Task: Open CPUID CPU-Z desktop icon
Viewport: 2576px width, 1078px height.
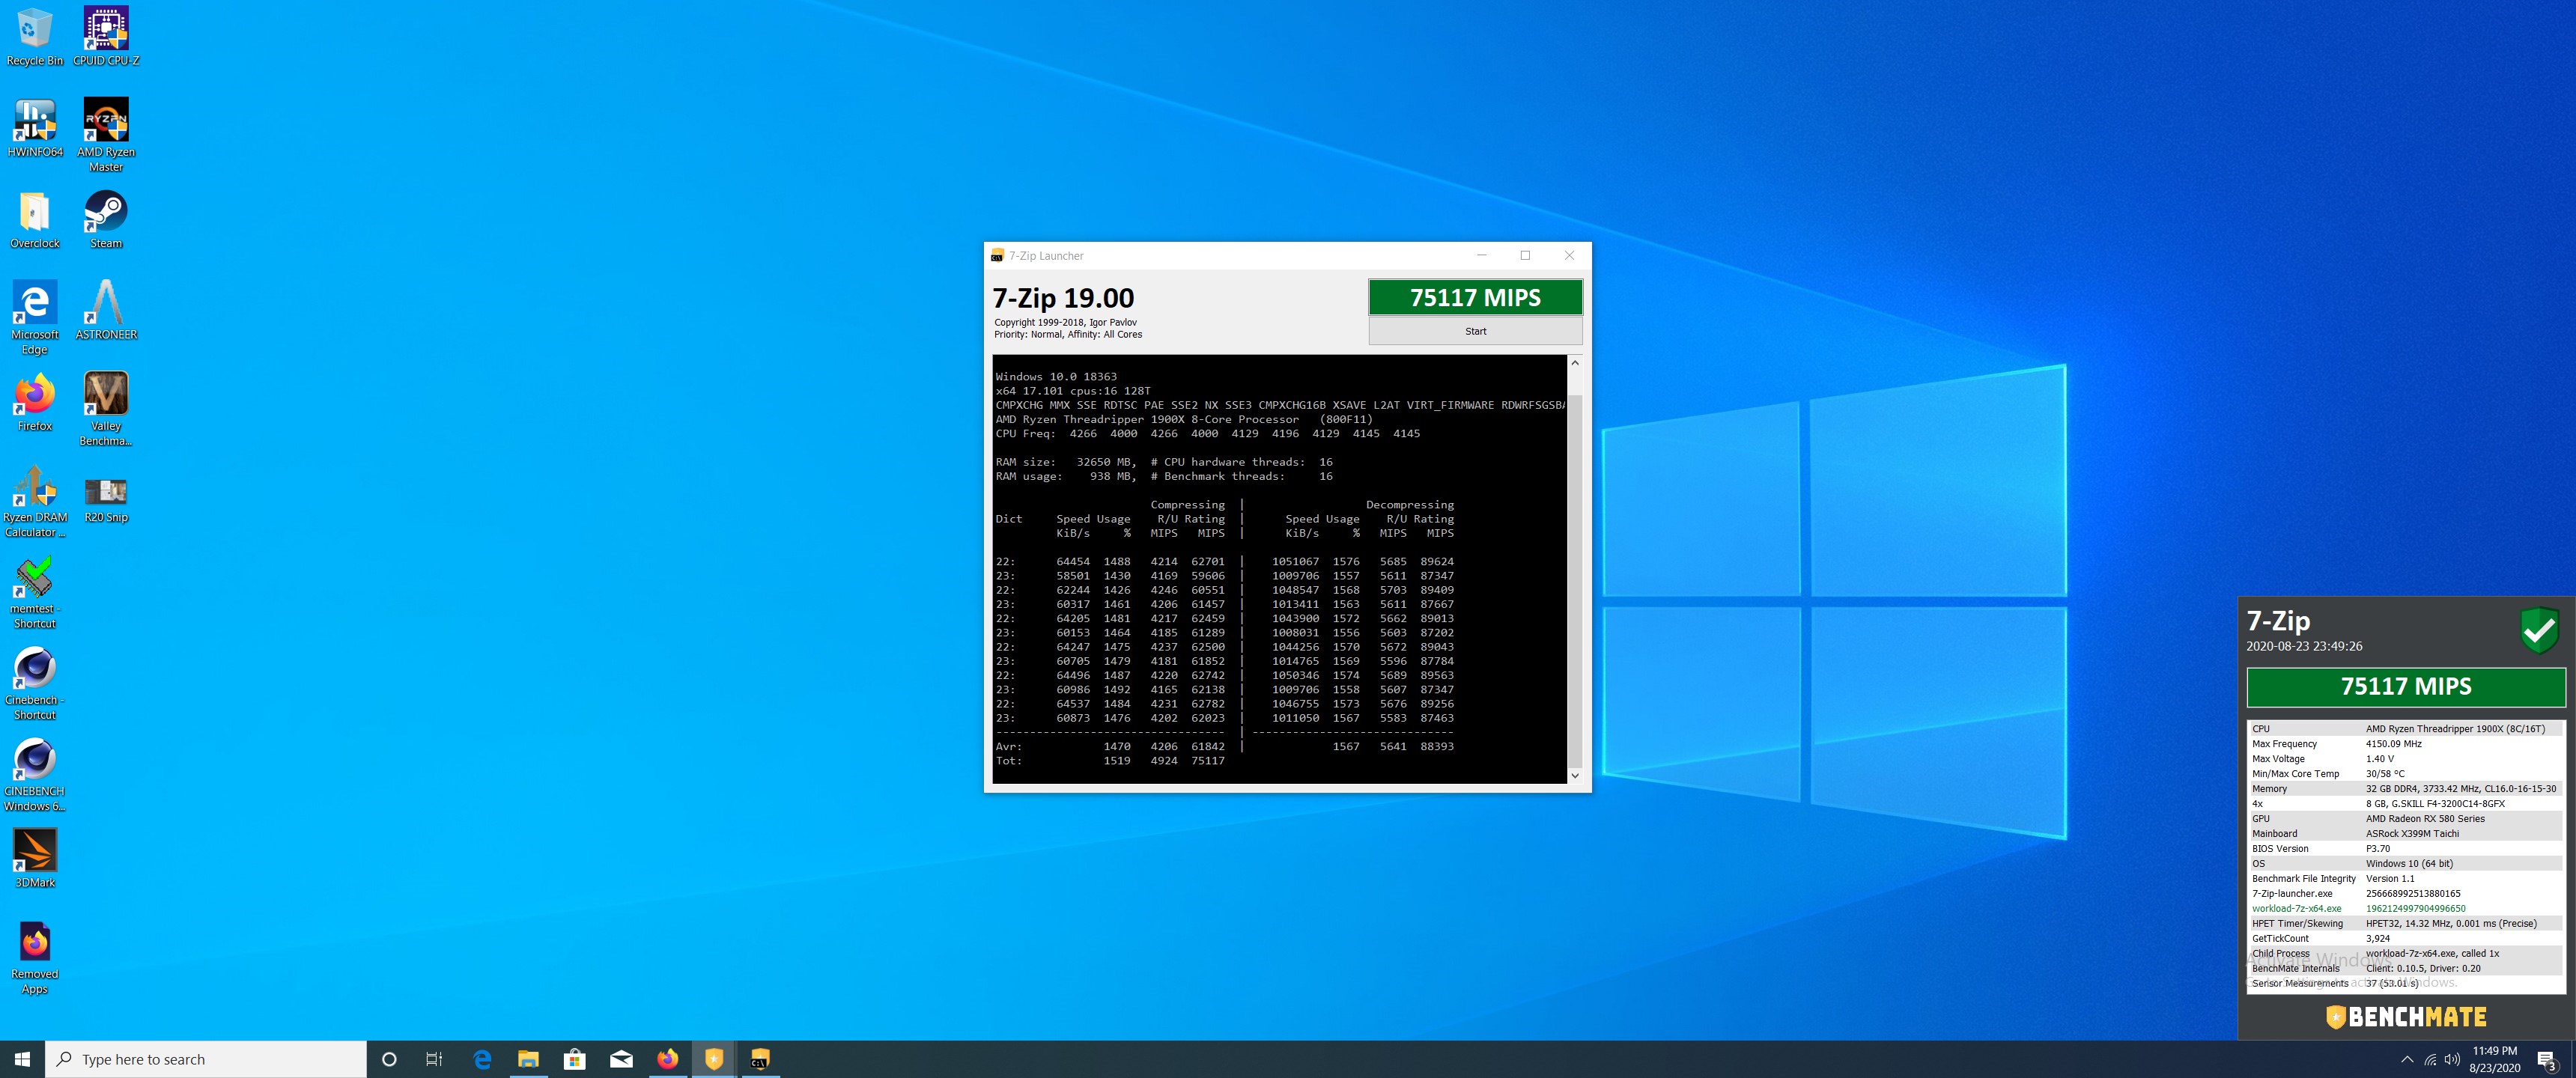Action: point(106,36)
